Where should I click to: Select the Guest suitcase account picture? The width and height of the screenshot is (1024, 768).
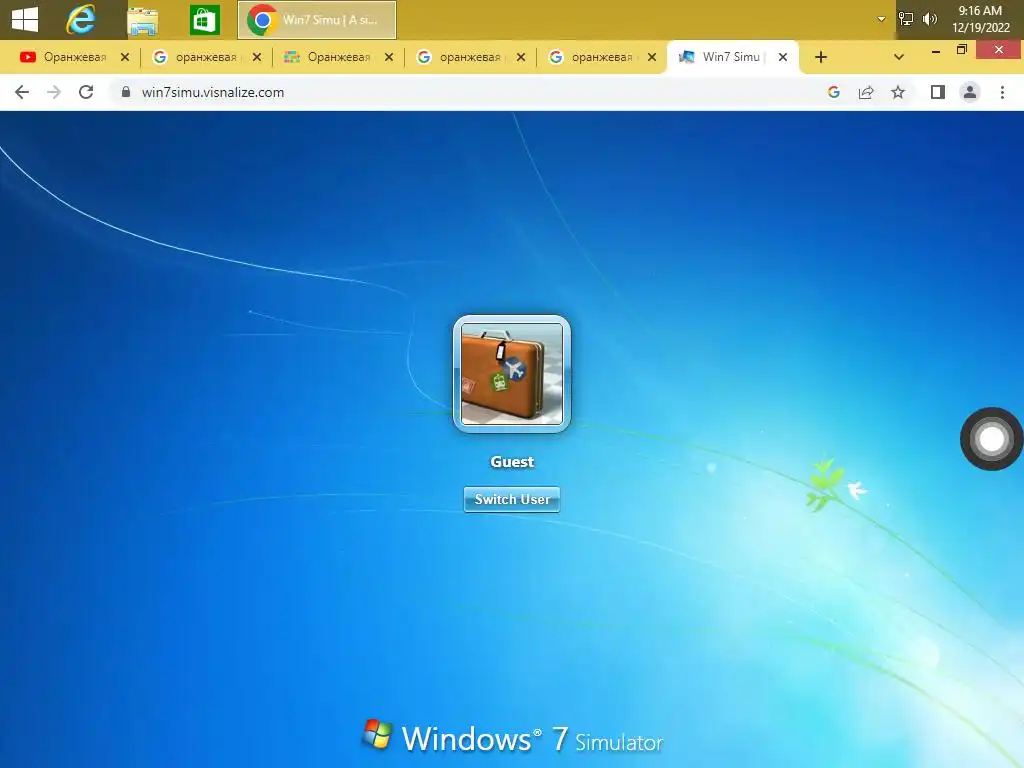coord(512,374)
